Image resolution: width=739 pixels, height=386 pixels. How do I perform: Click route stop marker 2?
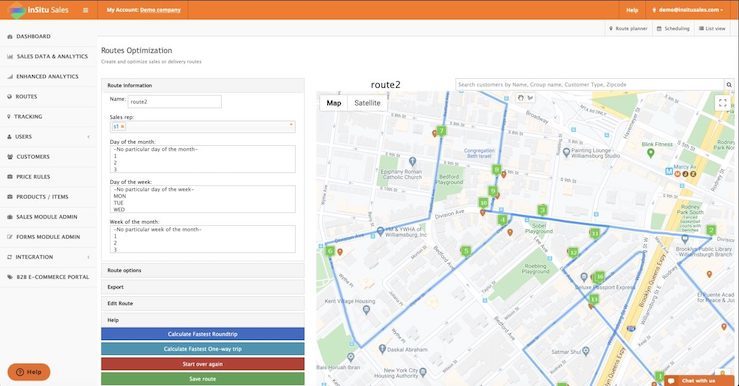pos(711,230)
